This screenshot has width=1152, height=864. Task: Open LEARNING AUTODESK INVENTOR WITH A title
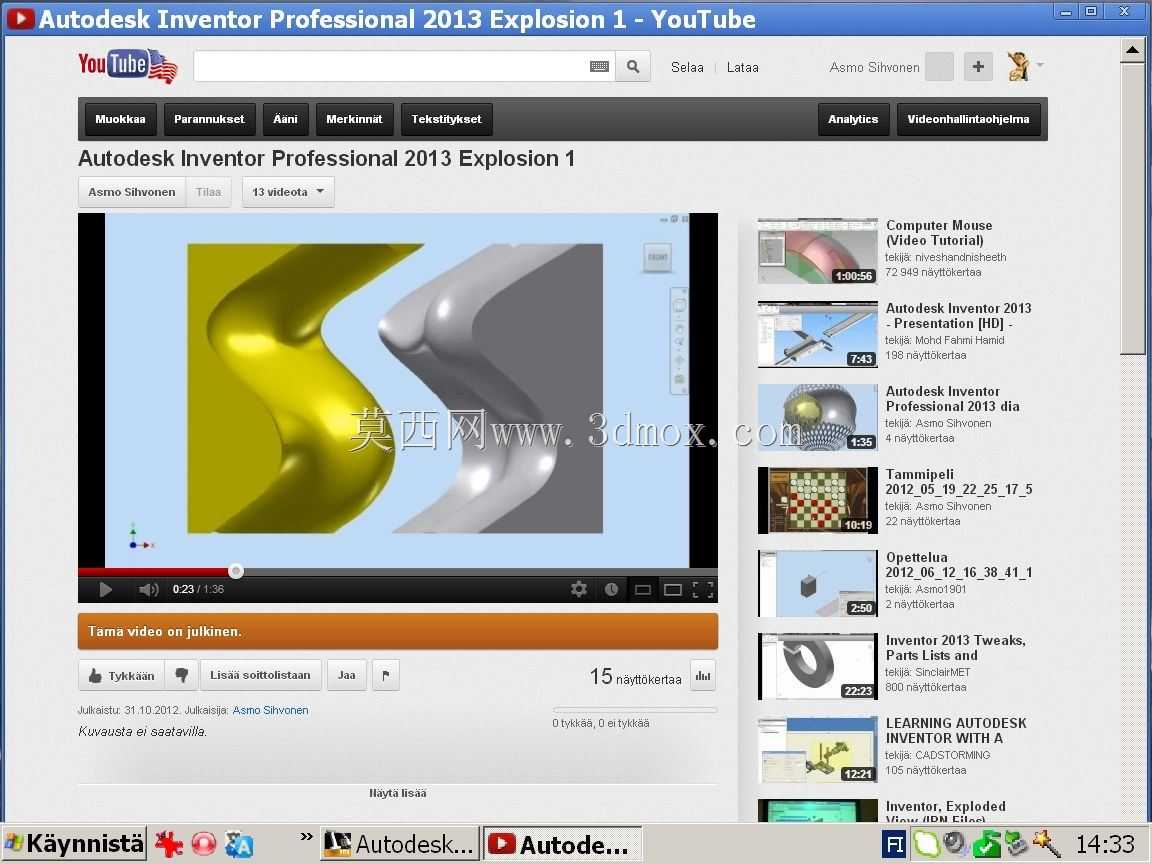coord(956,730)
